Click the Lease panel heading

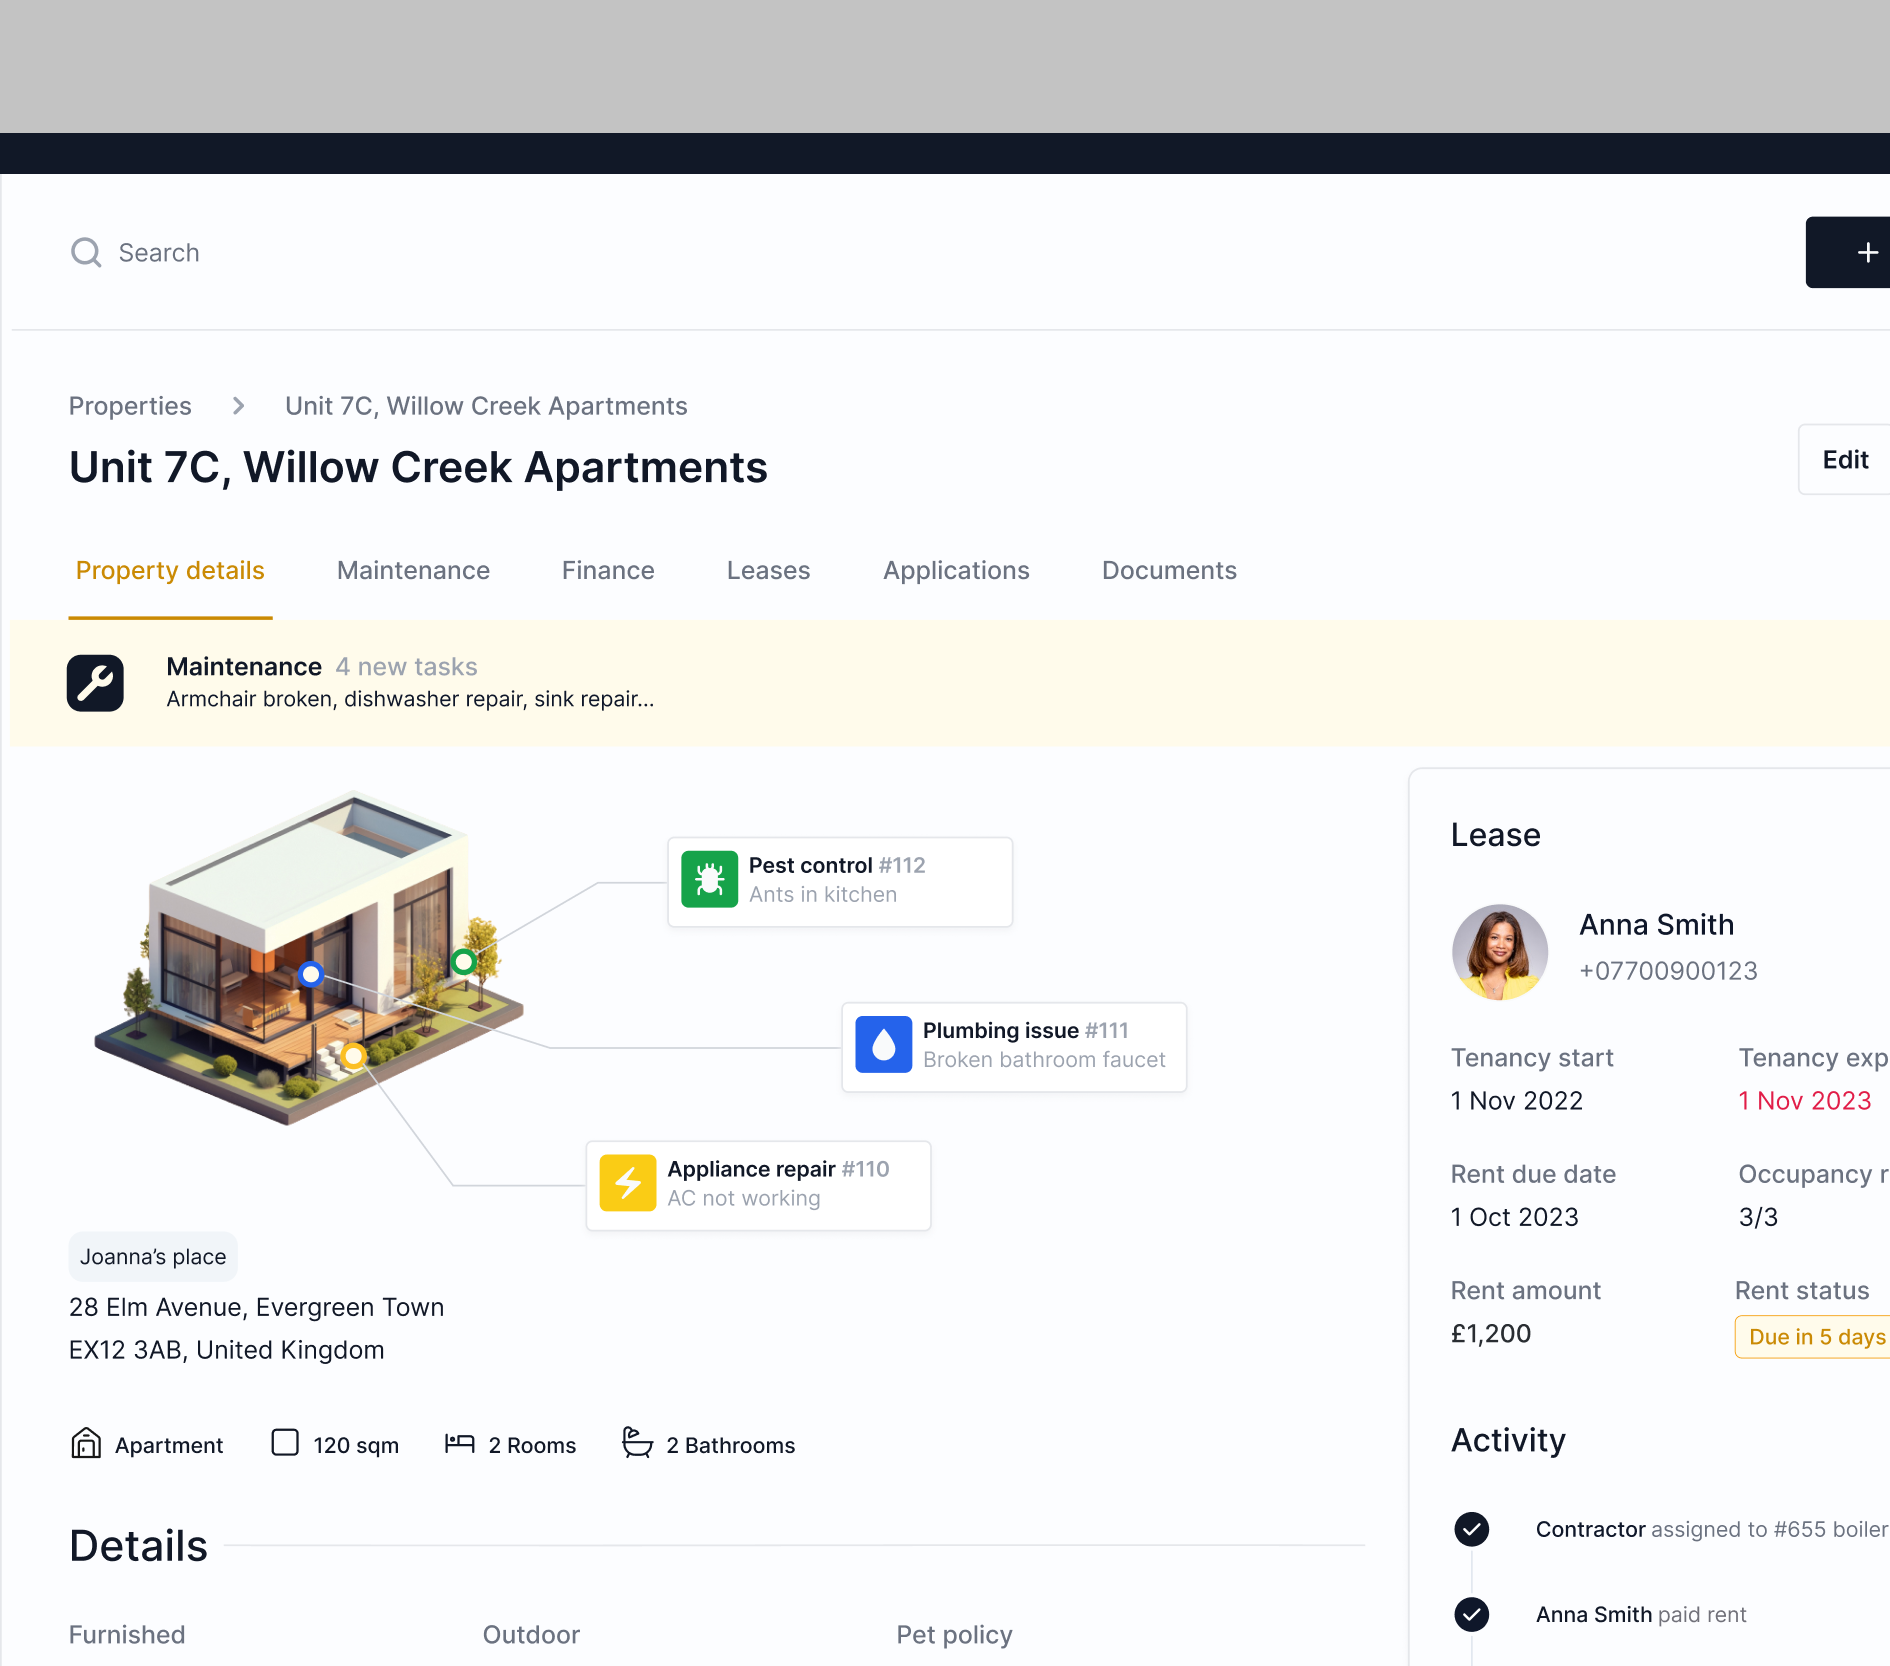click(x=1495, y=834)
